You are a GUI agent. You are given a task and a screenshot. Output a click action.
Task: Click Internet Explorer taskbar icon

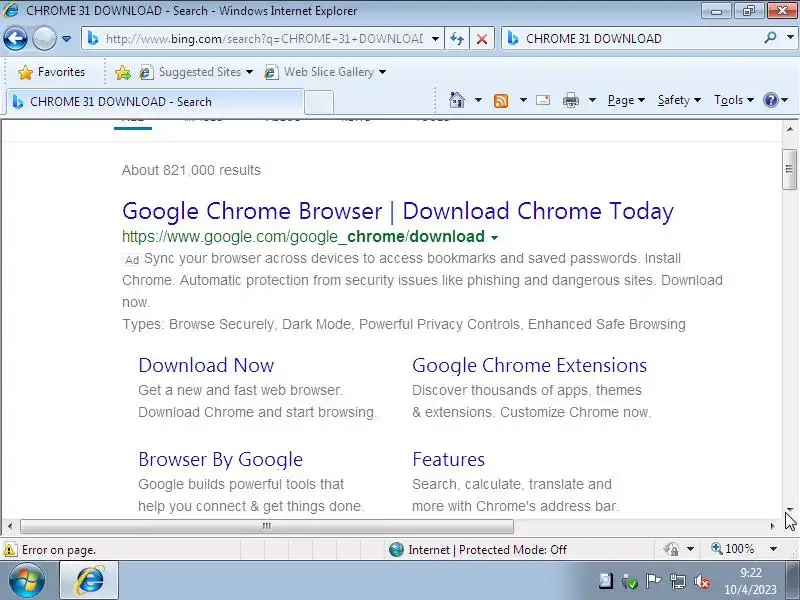click(89, 580)
